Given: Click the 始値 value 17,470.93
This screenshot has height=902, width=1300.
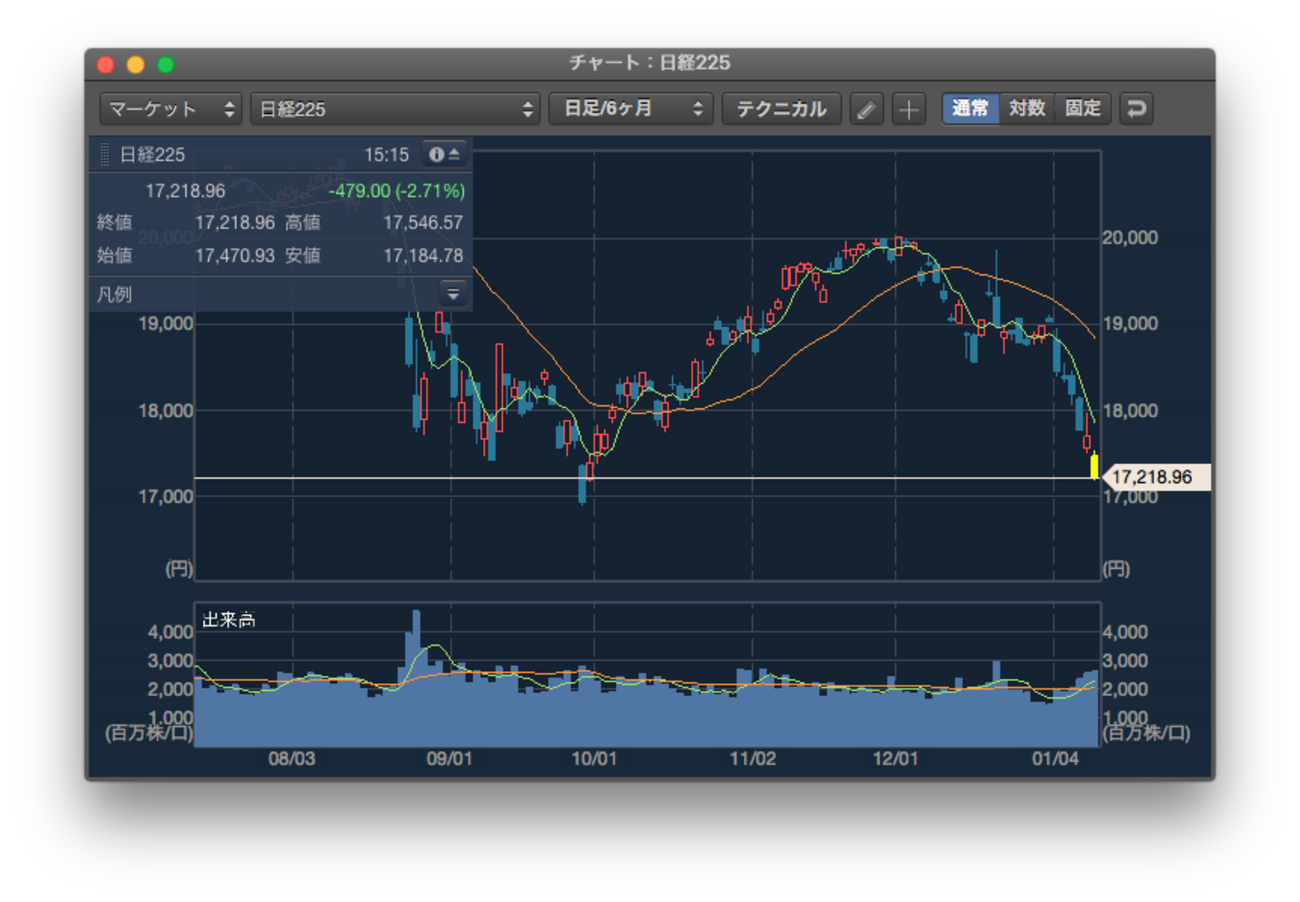Looking at the screenshot, I should pos(234,255).
